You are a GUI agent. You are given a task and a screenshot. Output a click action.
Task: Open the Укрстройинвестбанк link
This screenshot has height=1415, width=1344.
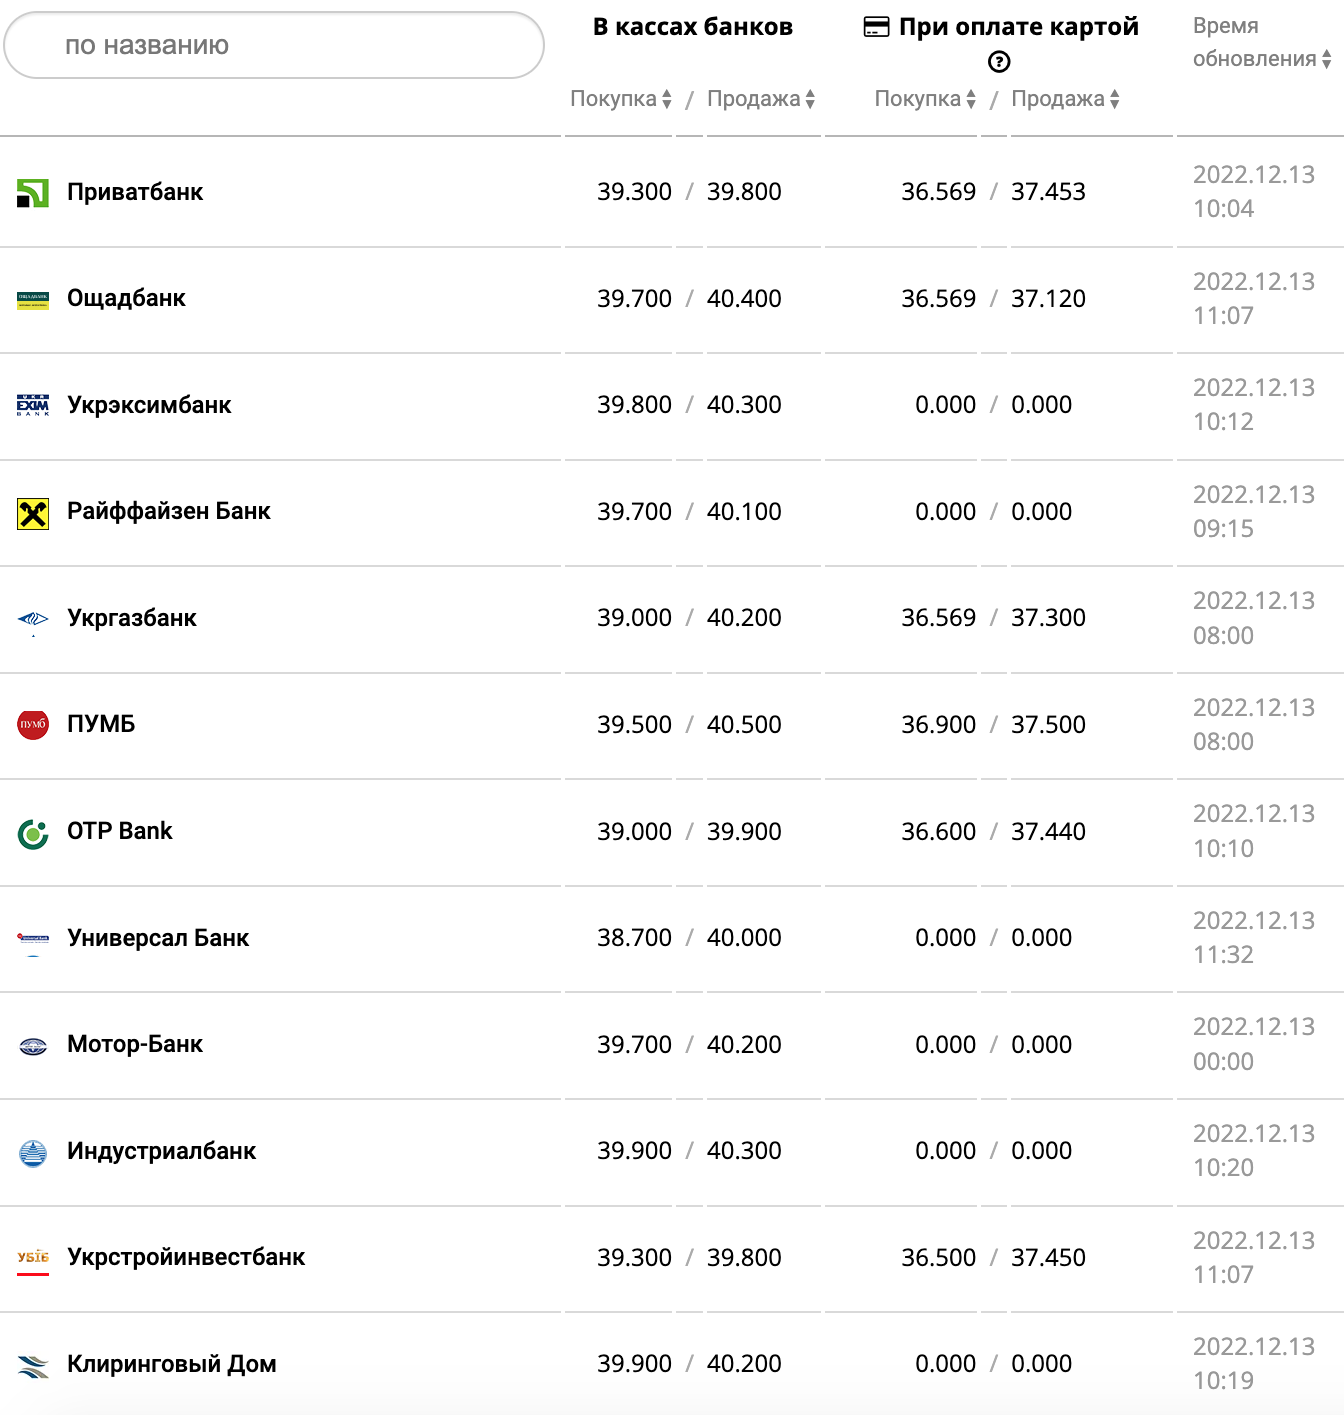(x=186, y=1258)
